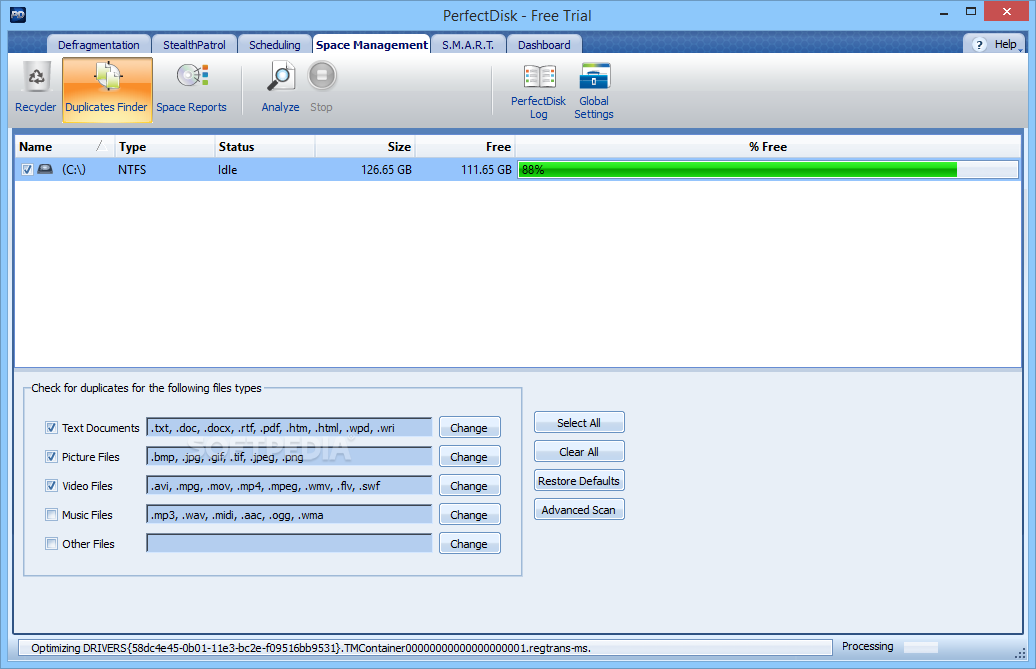
Task: Click Change for Music Files
Action: (x=469, y=515)
